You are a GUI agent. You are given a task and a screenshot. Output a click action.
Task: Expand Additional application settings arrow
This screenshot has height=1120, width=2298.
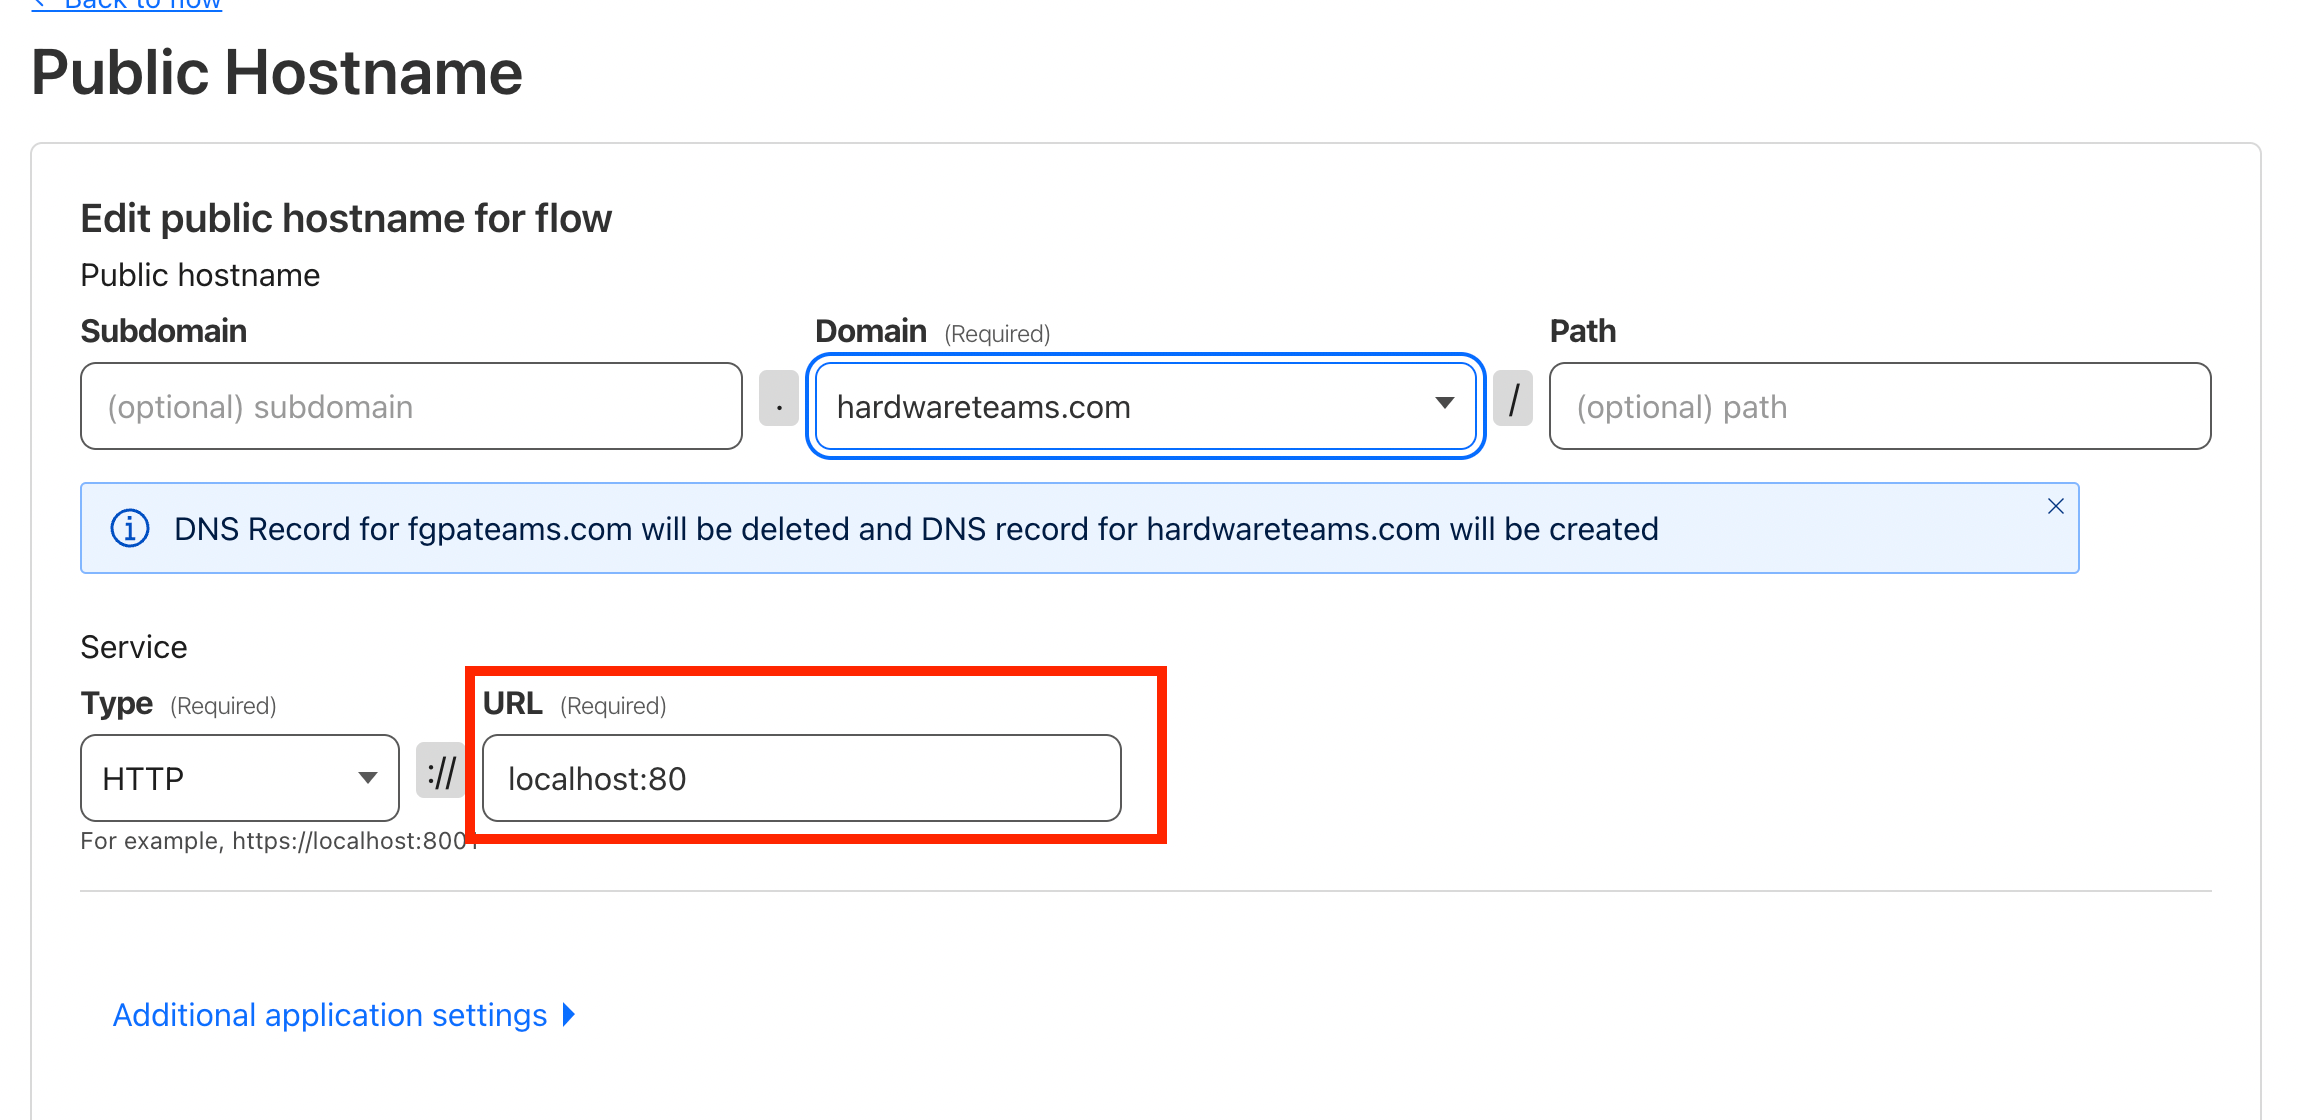[x=569, y=1015]
